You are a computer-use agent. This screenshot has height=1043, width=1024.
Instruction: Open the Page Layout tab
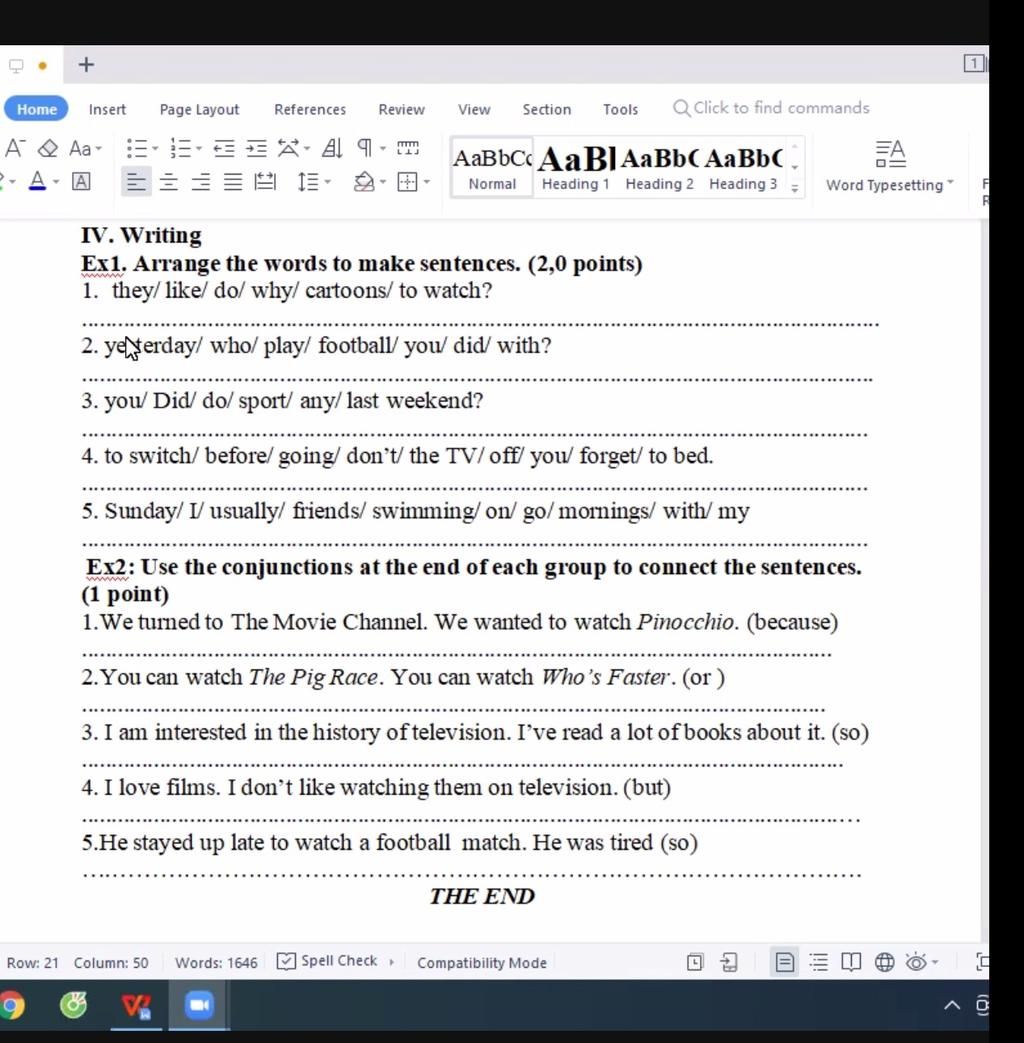[x=199, y=109]
